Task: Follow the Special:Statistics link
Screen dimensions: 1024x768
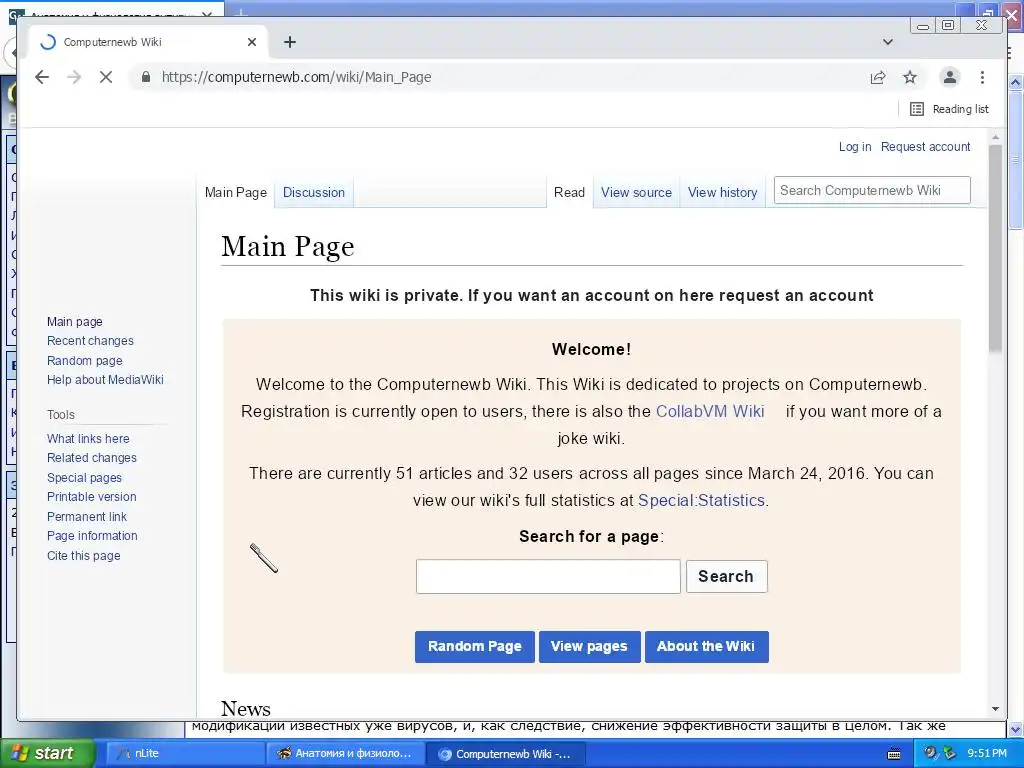Action: [701, 500]
